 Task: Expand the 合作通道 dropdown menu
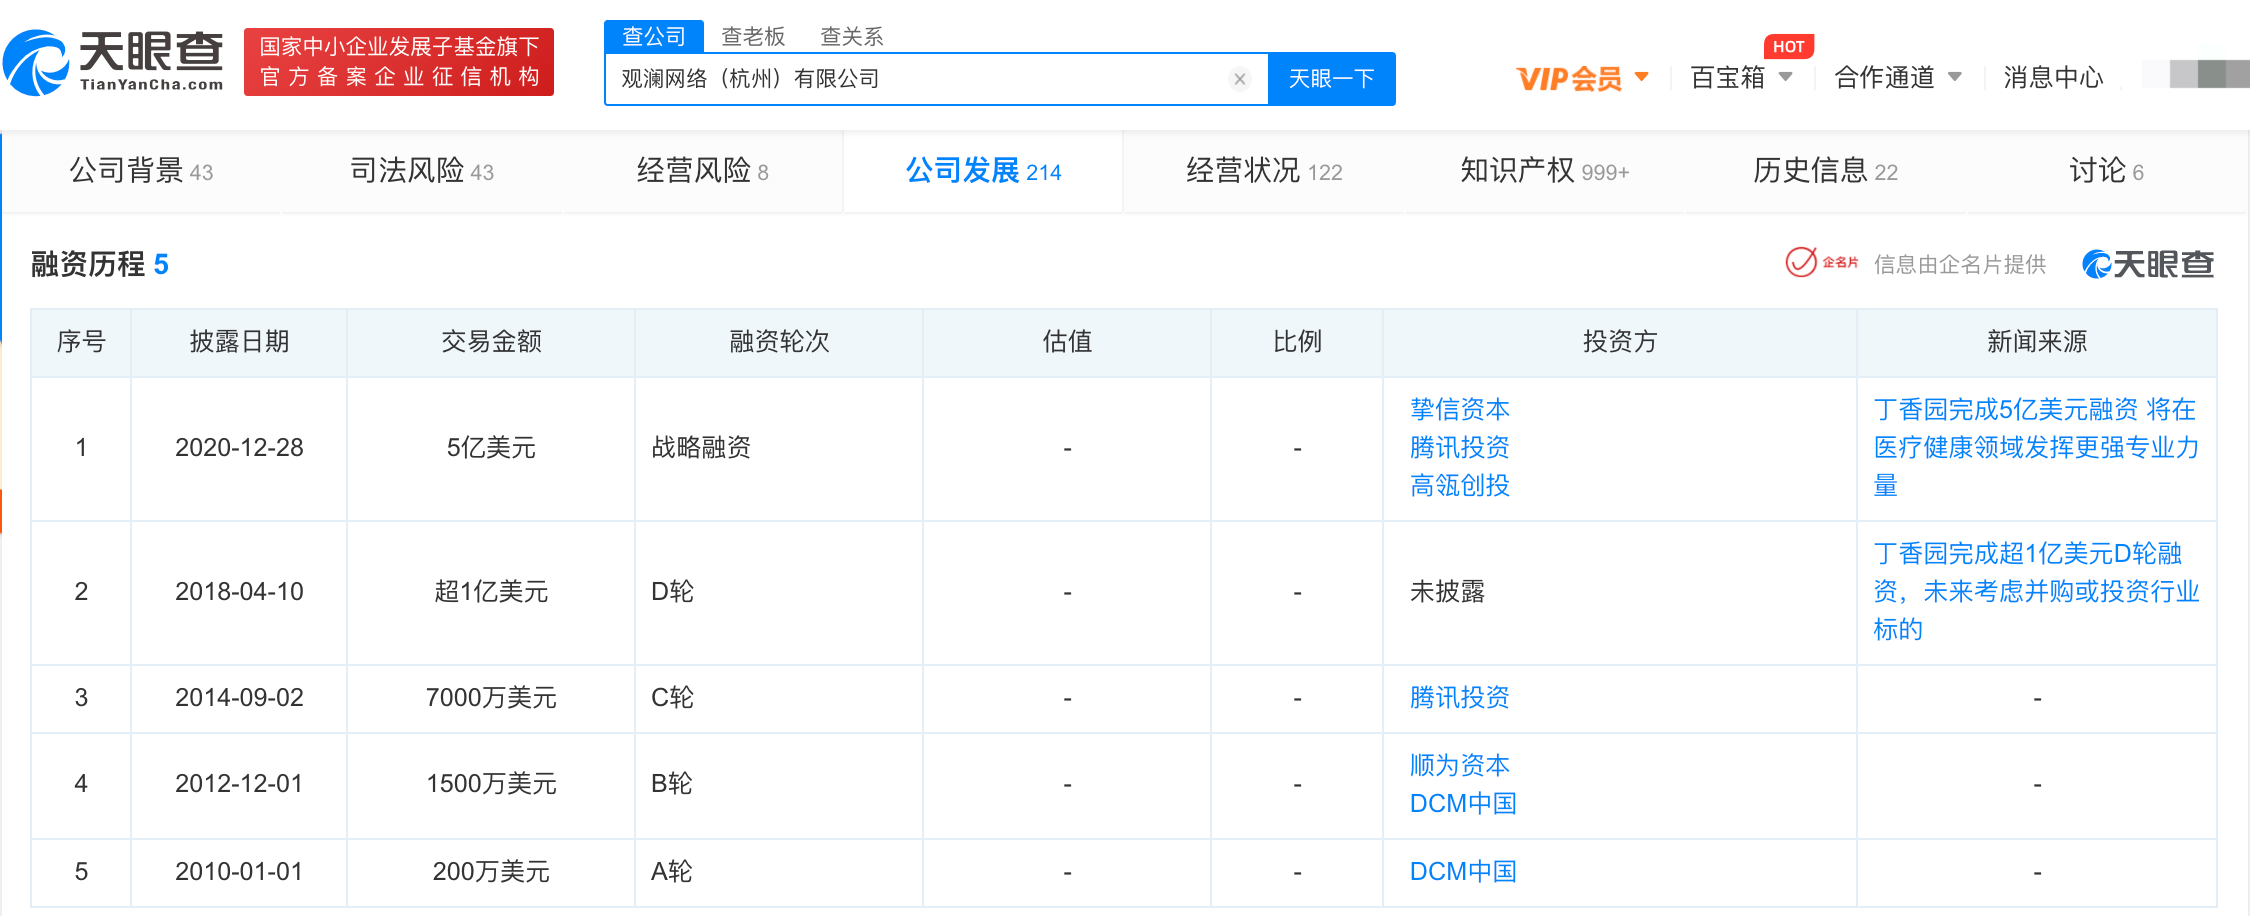pyautogui.click(x=1955, y=77)
